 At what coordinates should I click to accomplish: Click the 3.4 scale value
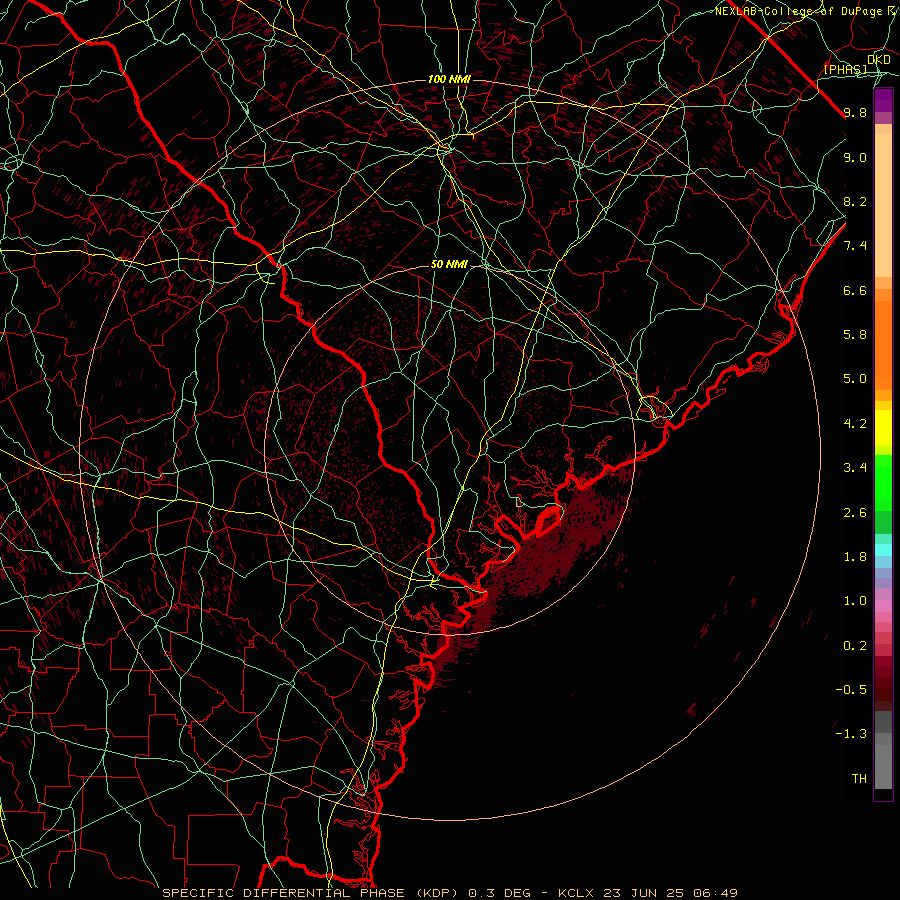(855, 468)
